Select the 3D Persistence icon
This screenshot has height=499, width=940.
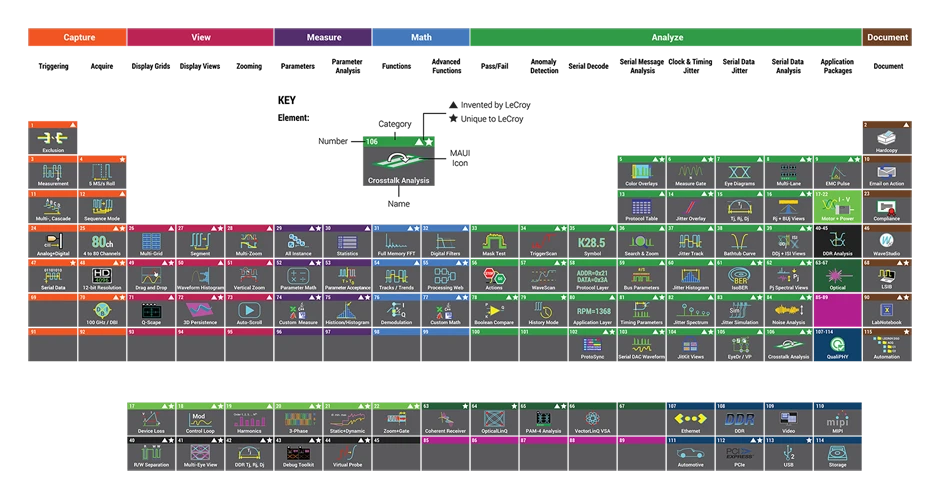(x=199, y=311)
